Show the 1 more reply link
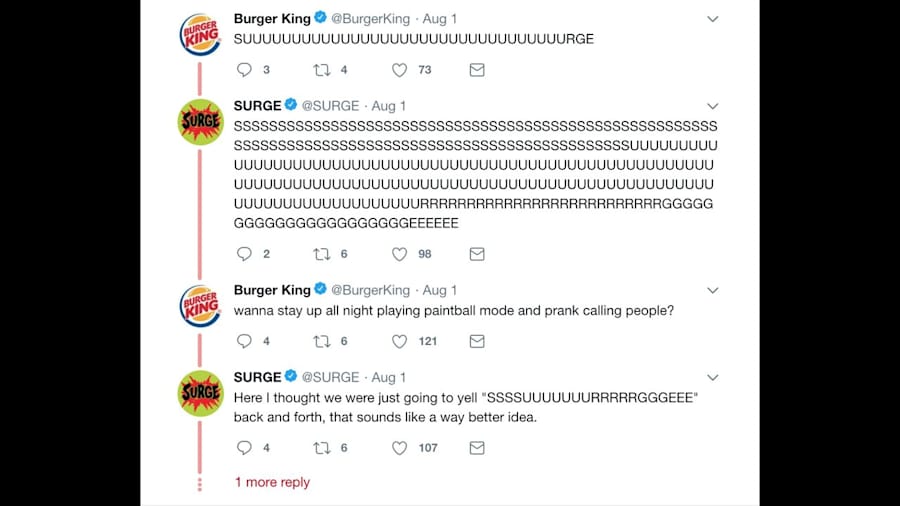The image size is (900, 506). [x=272, y=482]
